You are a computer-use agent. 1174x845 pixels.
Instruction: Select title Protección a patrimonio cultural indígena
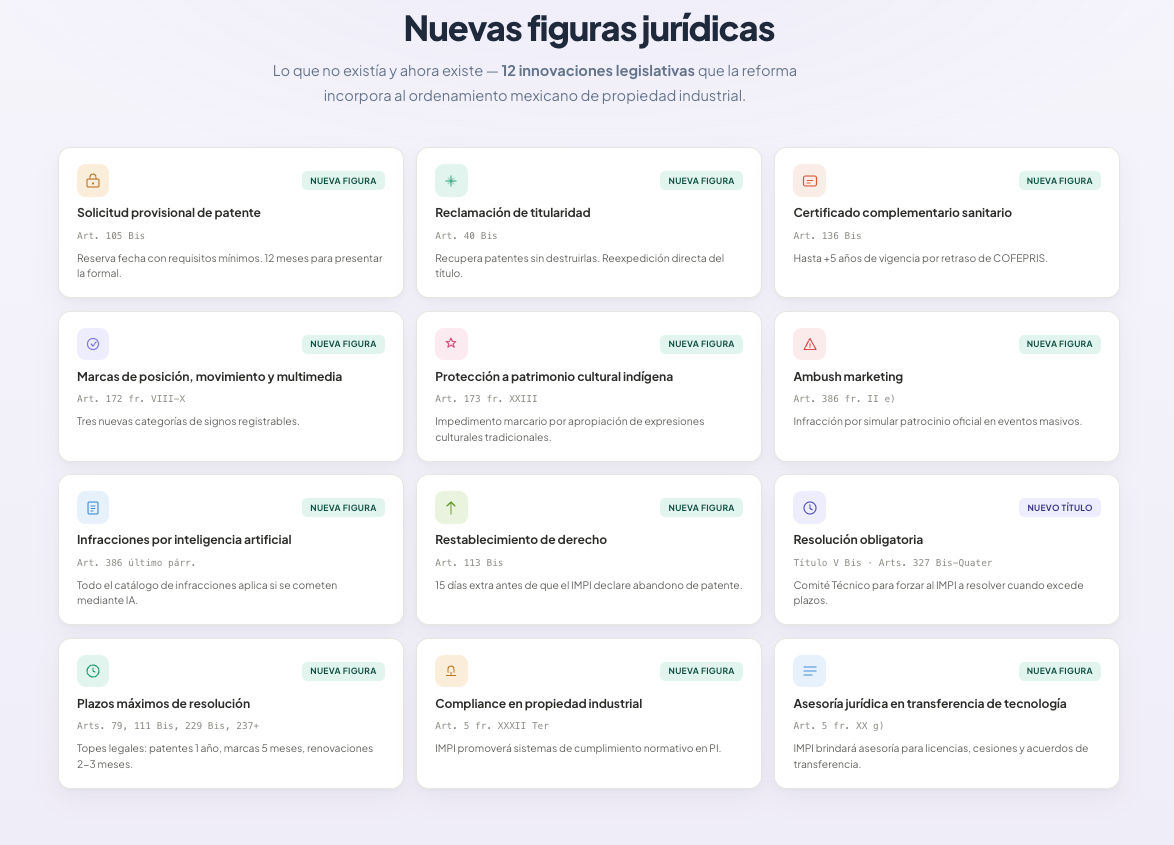coord(554,376)
